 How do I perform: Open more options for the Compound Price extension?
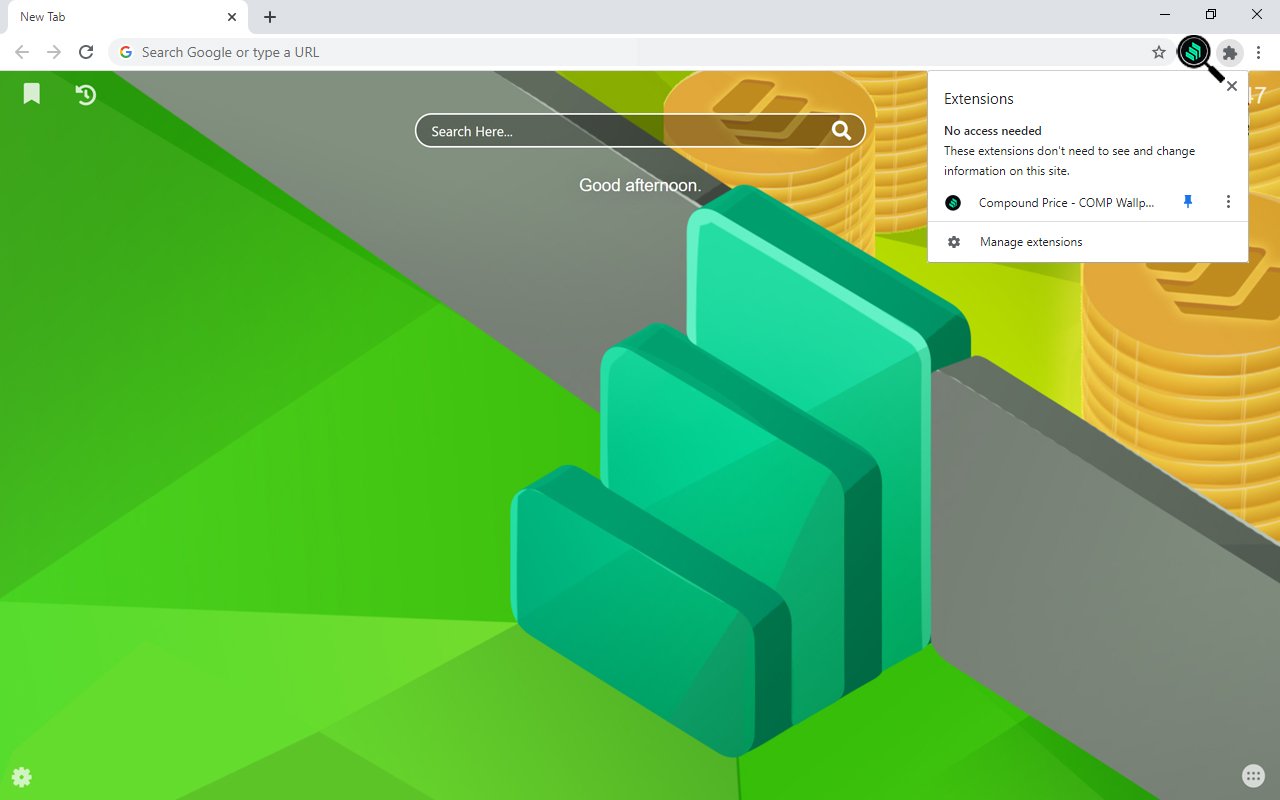click(x=1228, y=202)
